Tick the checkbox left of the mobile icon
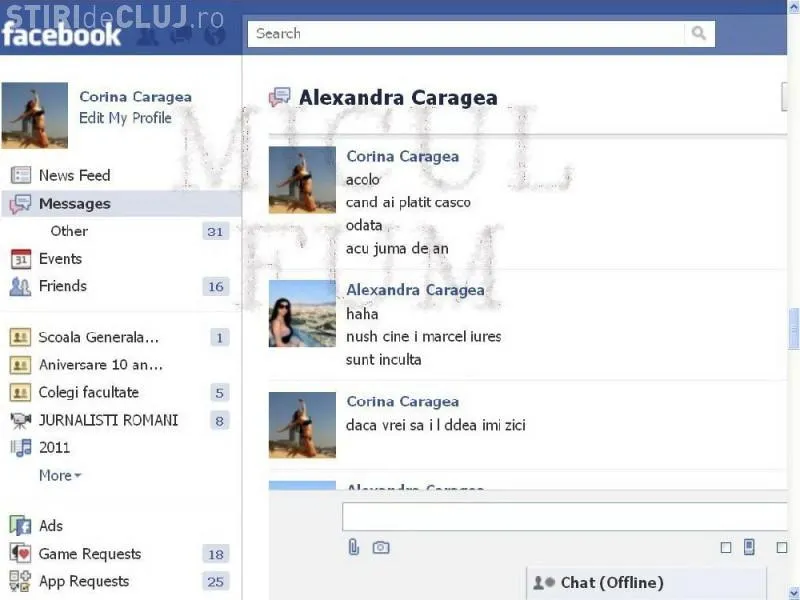The image size is (800, 600). (x=726, y=548)
